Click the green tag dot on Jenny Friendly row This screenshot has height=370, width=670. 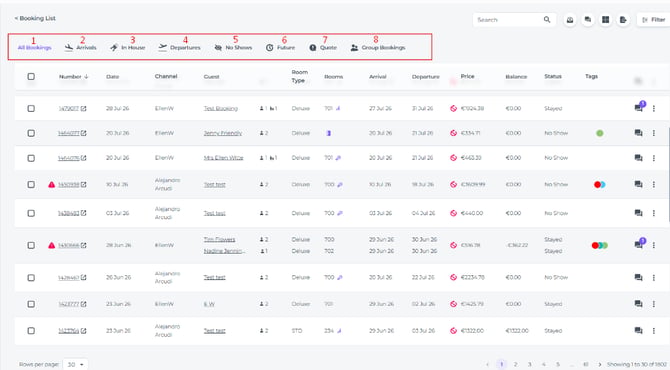(599, 133)
